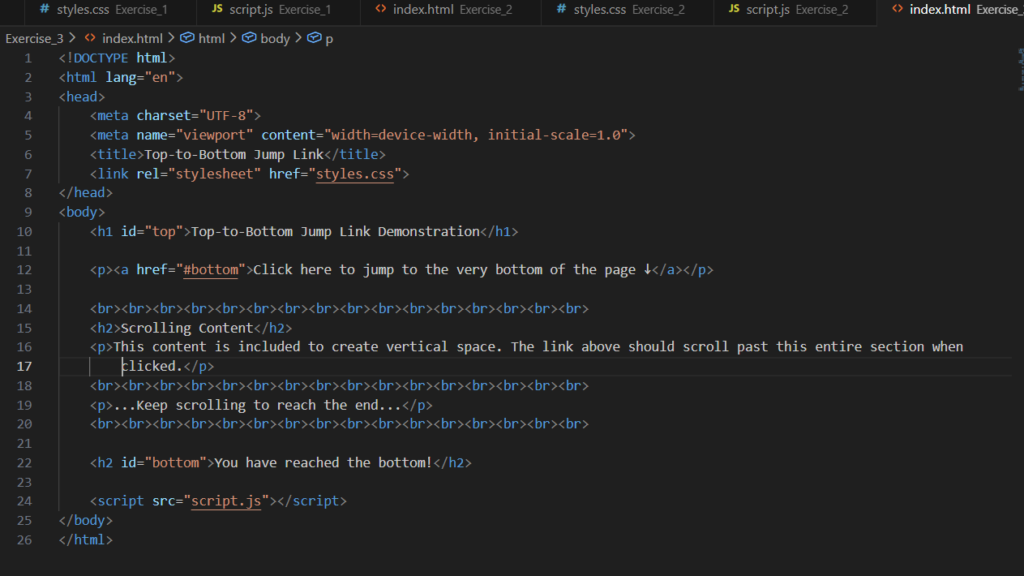
Task: Expand the body breadcrumb symbol list
Action: [x=274, y=38]
